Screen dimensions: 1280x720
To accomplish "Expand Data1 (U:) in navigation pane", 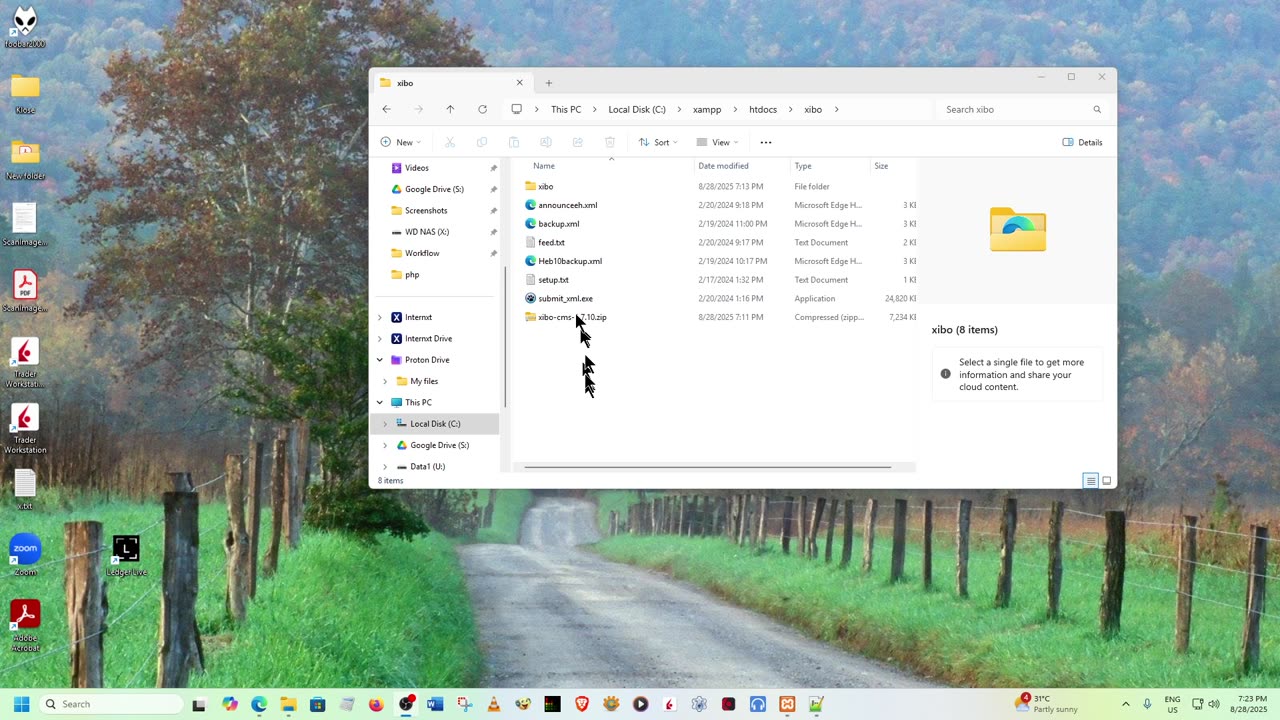I will (x=385, y=466).
